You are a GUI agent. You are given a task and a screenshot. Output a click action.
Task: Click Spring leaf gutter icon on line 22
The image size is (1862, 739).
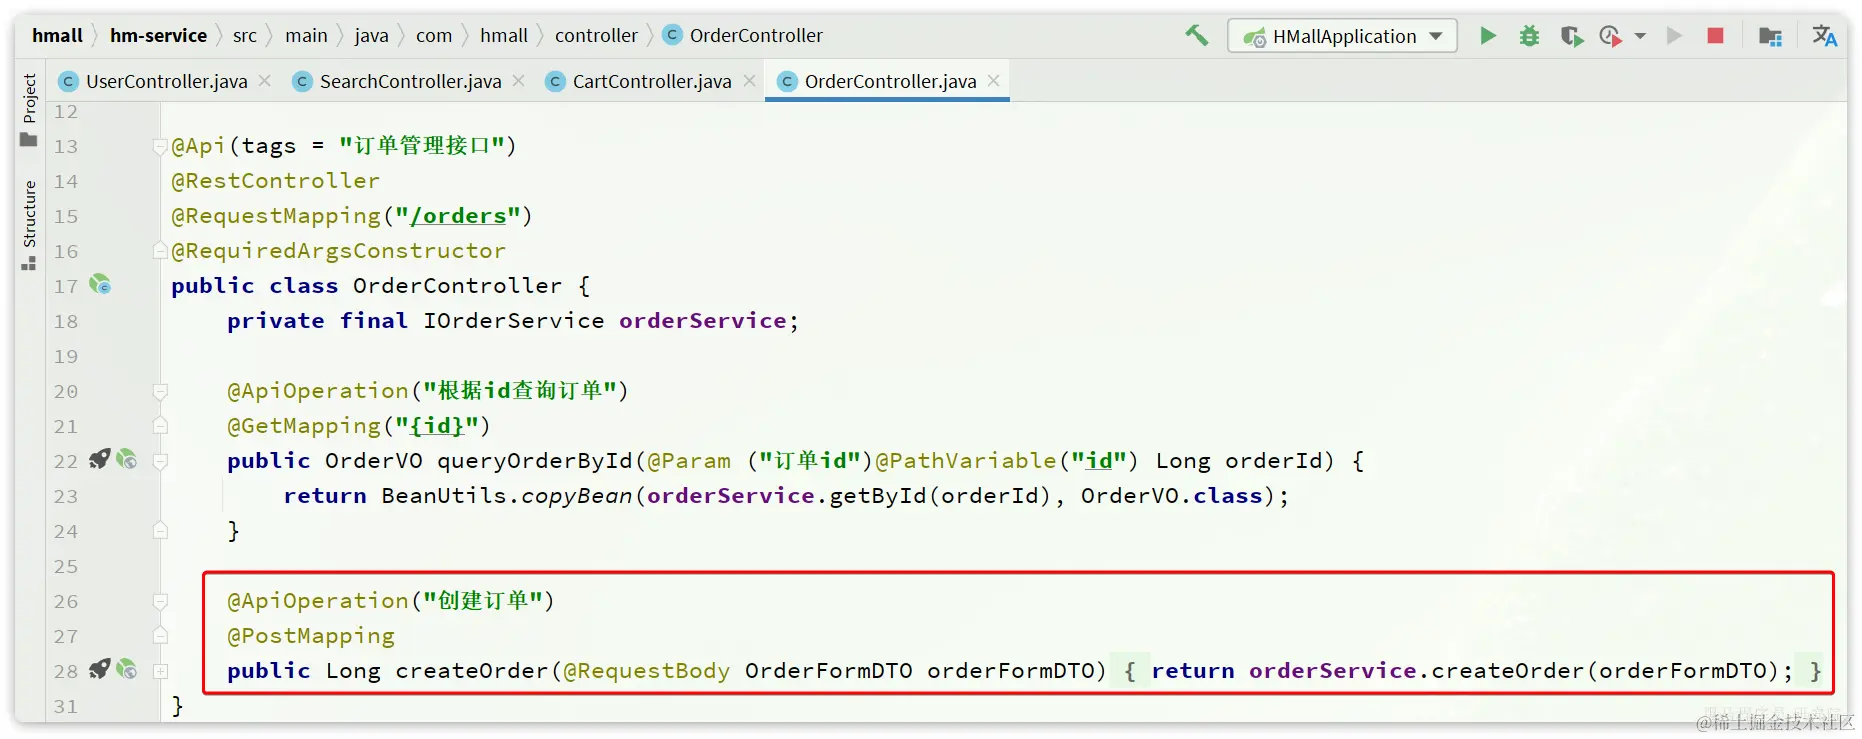[x=126, y=460]
